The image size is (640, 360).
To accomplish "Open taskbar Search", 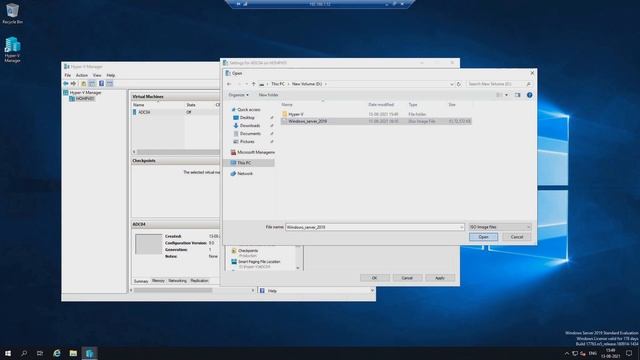I will (x=24, y=353).
